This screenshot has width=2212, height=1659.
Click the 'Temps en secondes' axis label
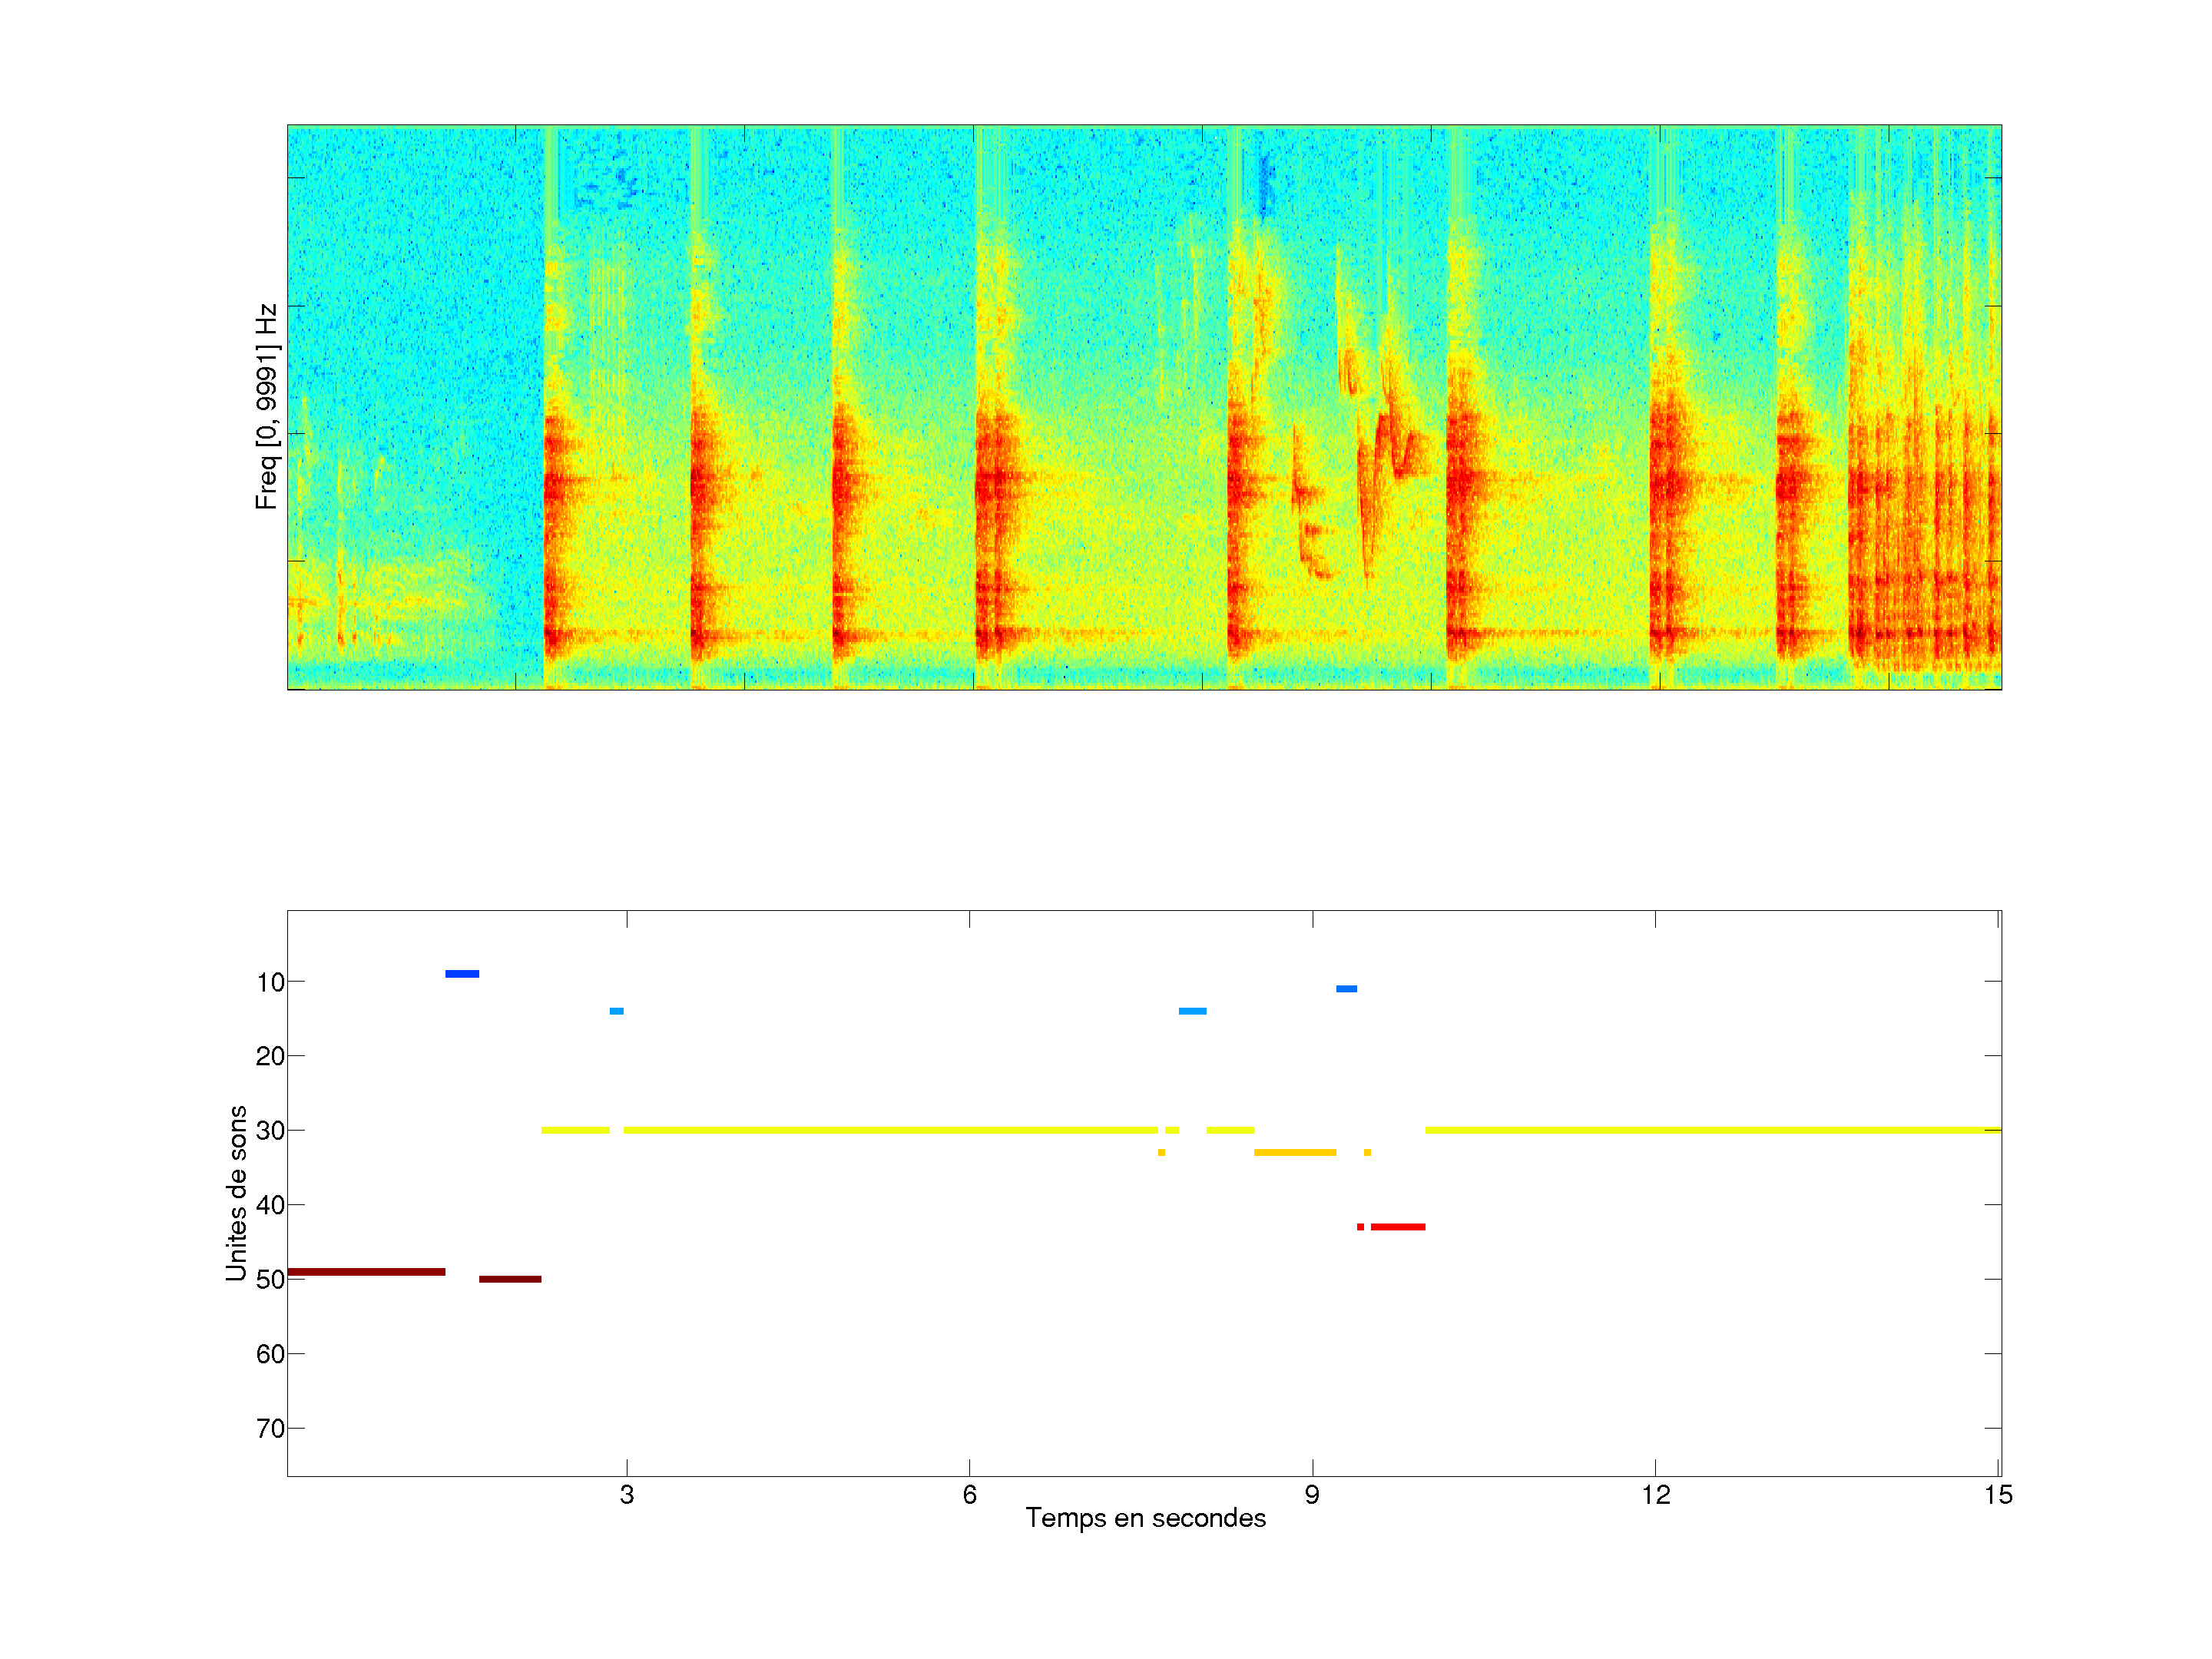pyautogui.click(x=1145, y=1518)
